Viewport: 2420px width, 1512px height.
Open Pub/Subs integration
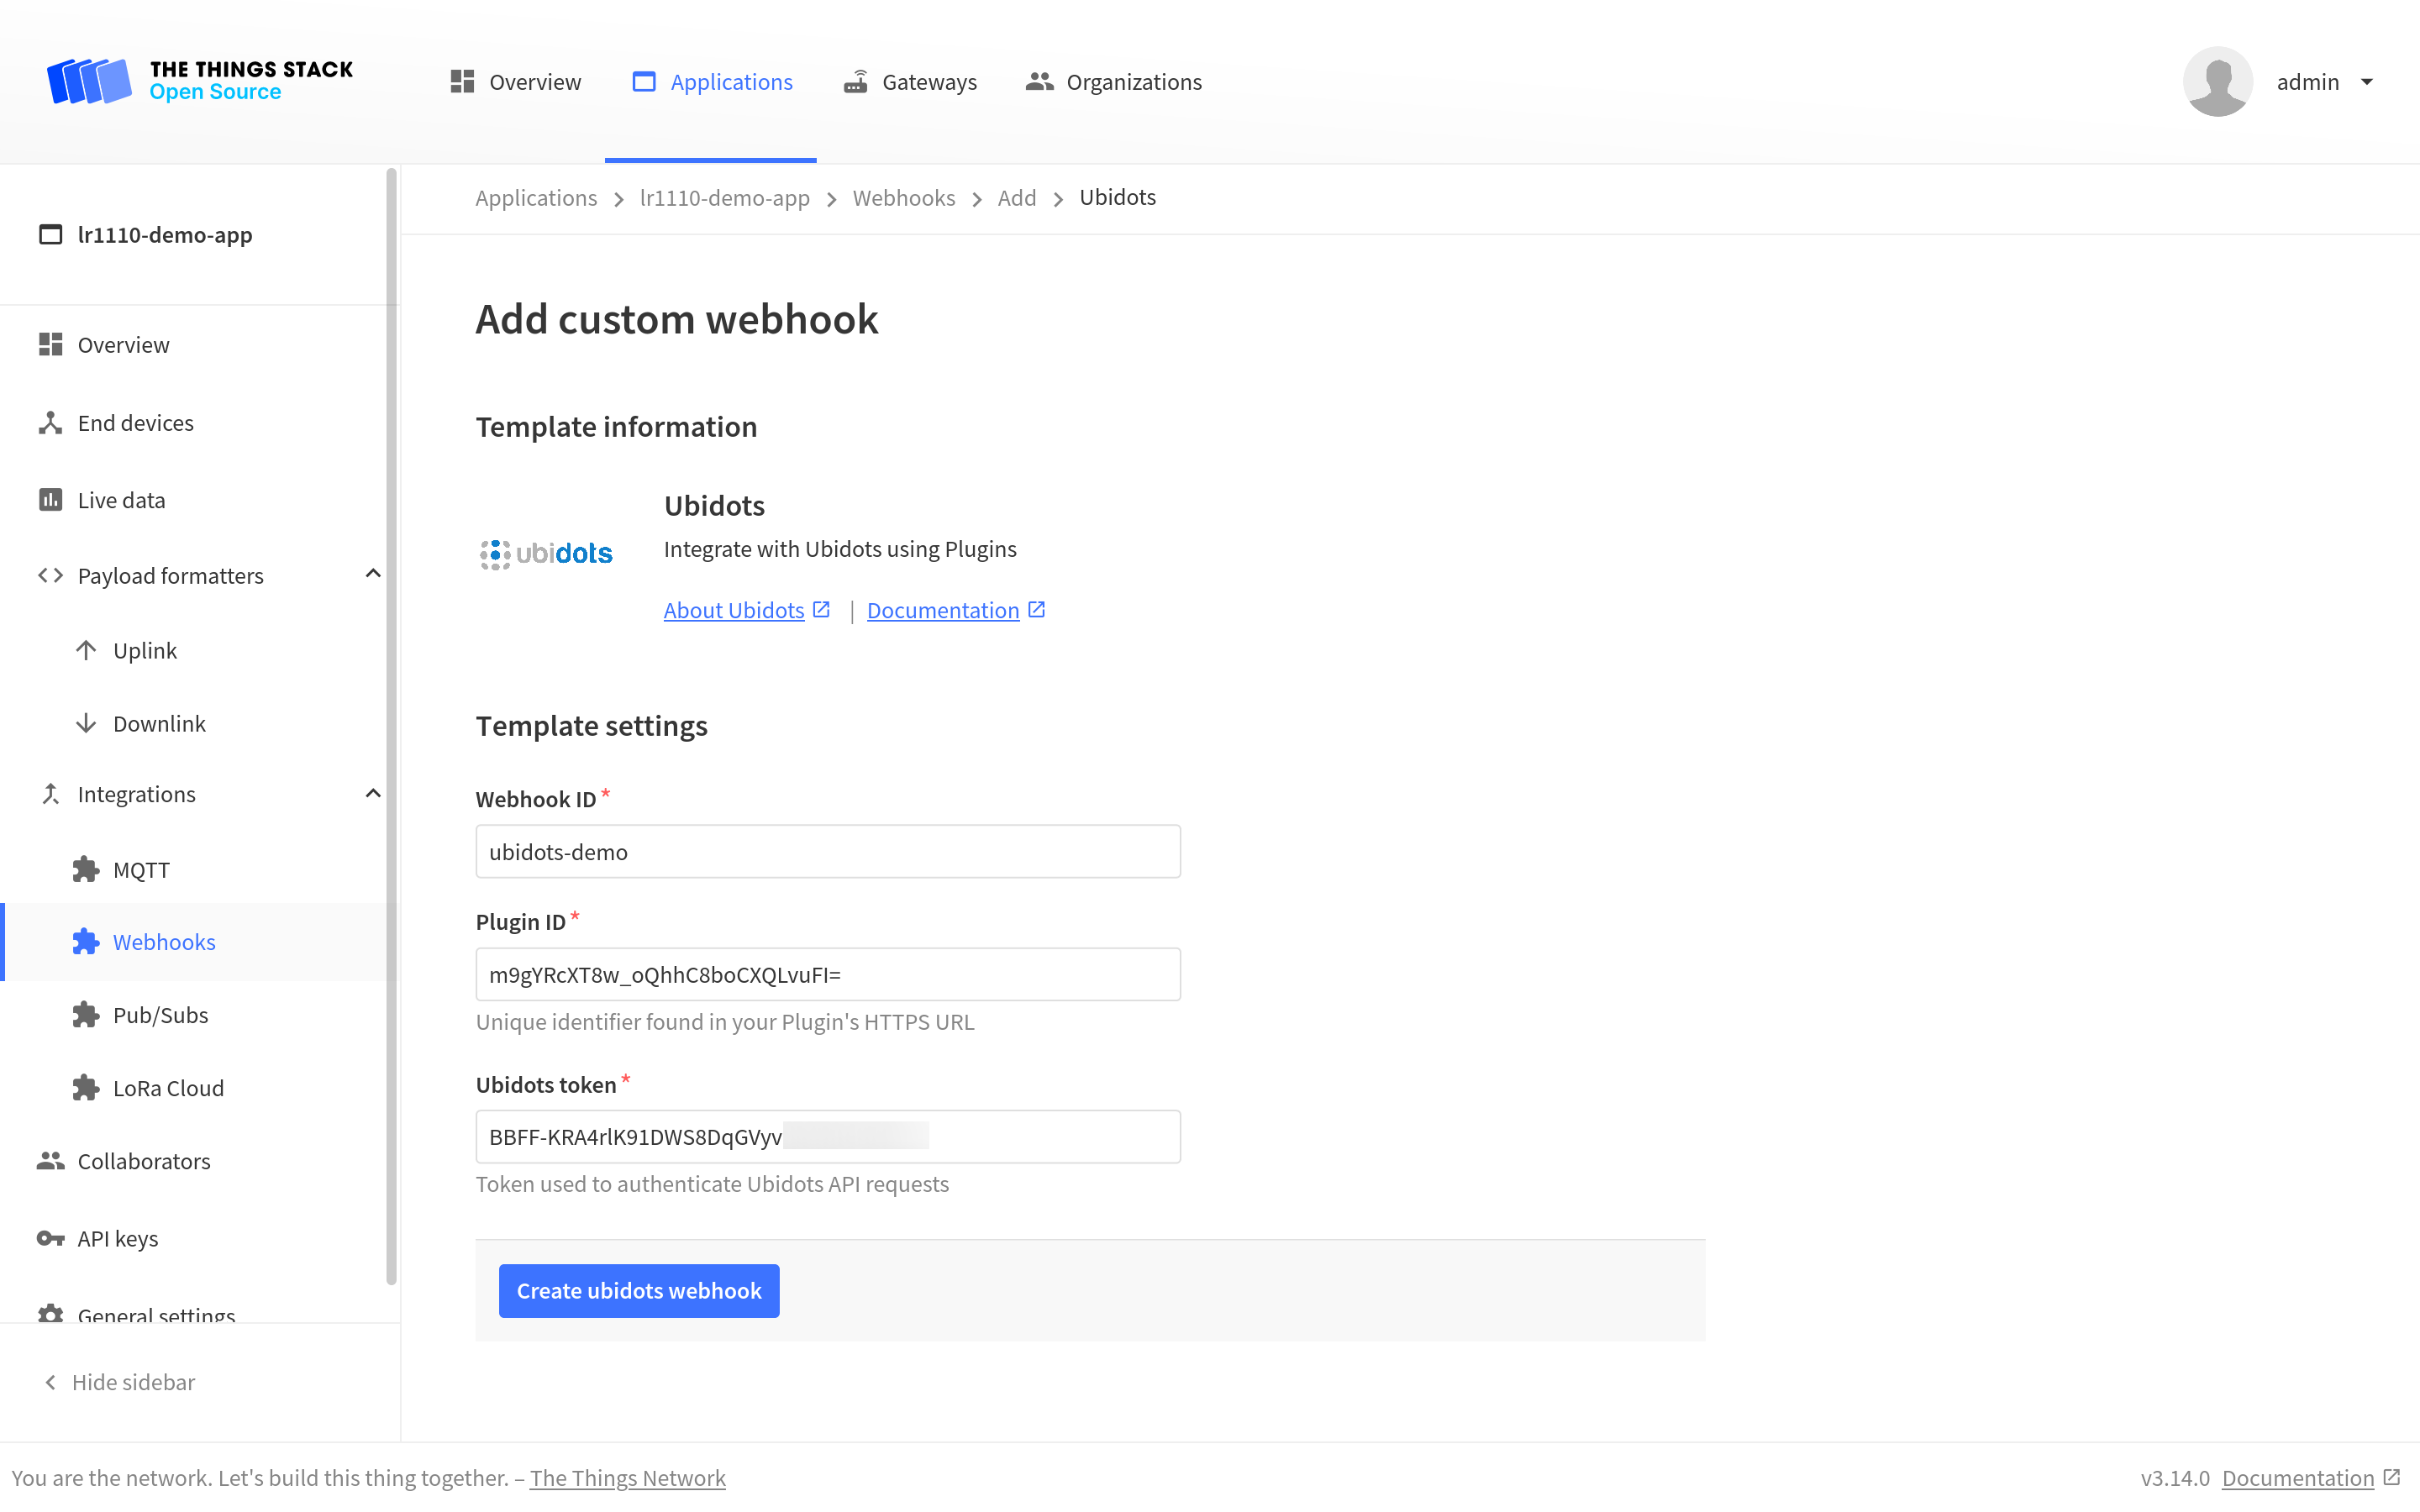point(86,1014)
